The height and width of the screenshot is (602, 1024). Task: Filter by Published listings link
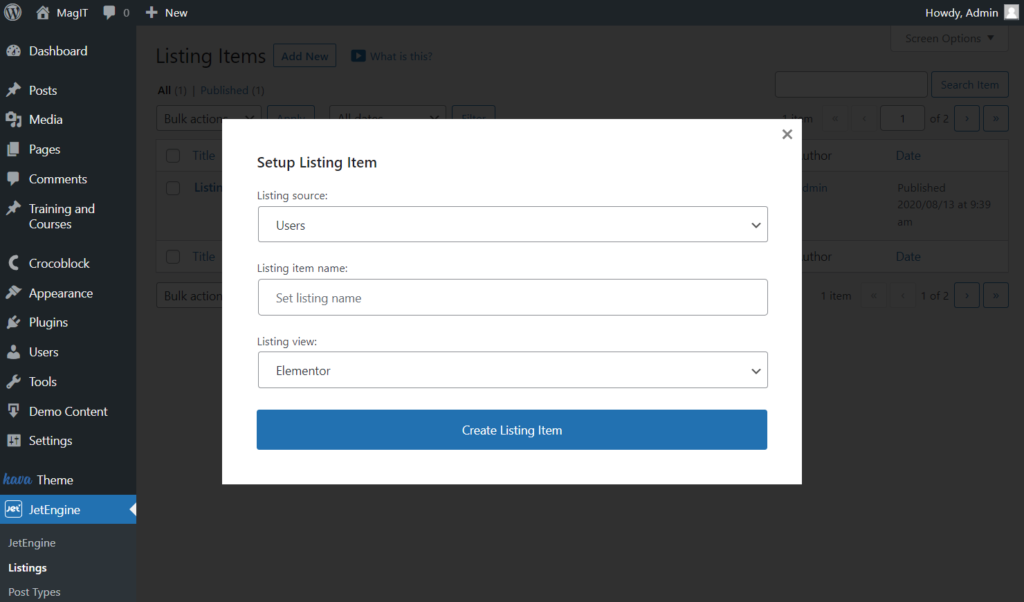[x=224, y=90]
